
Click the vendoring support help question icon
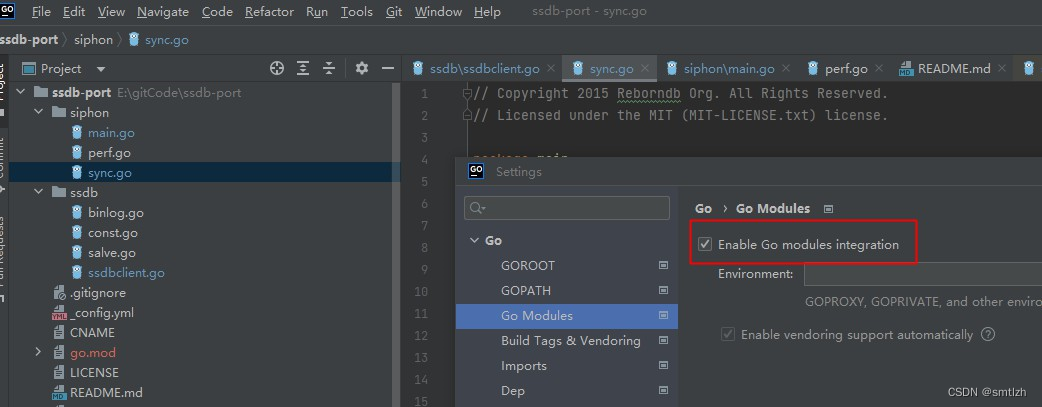[x=988, y=335]
